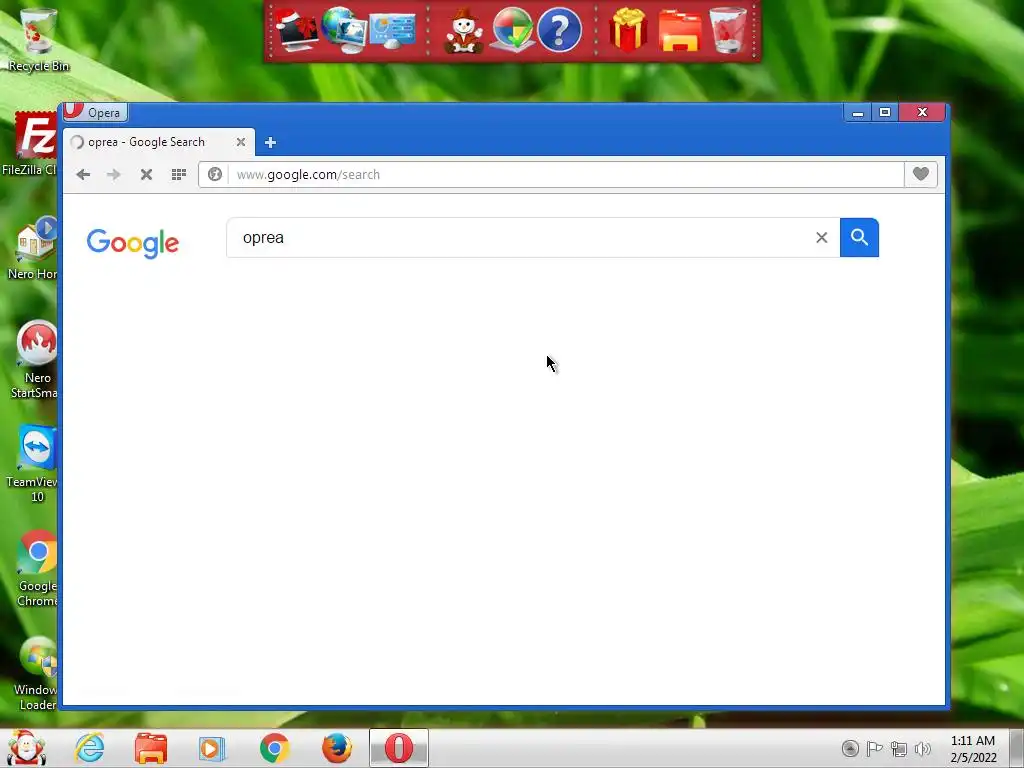Open media player from taskbar
The width and height of the screenshot is (1024, 768).
(x=212, y=748)
